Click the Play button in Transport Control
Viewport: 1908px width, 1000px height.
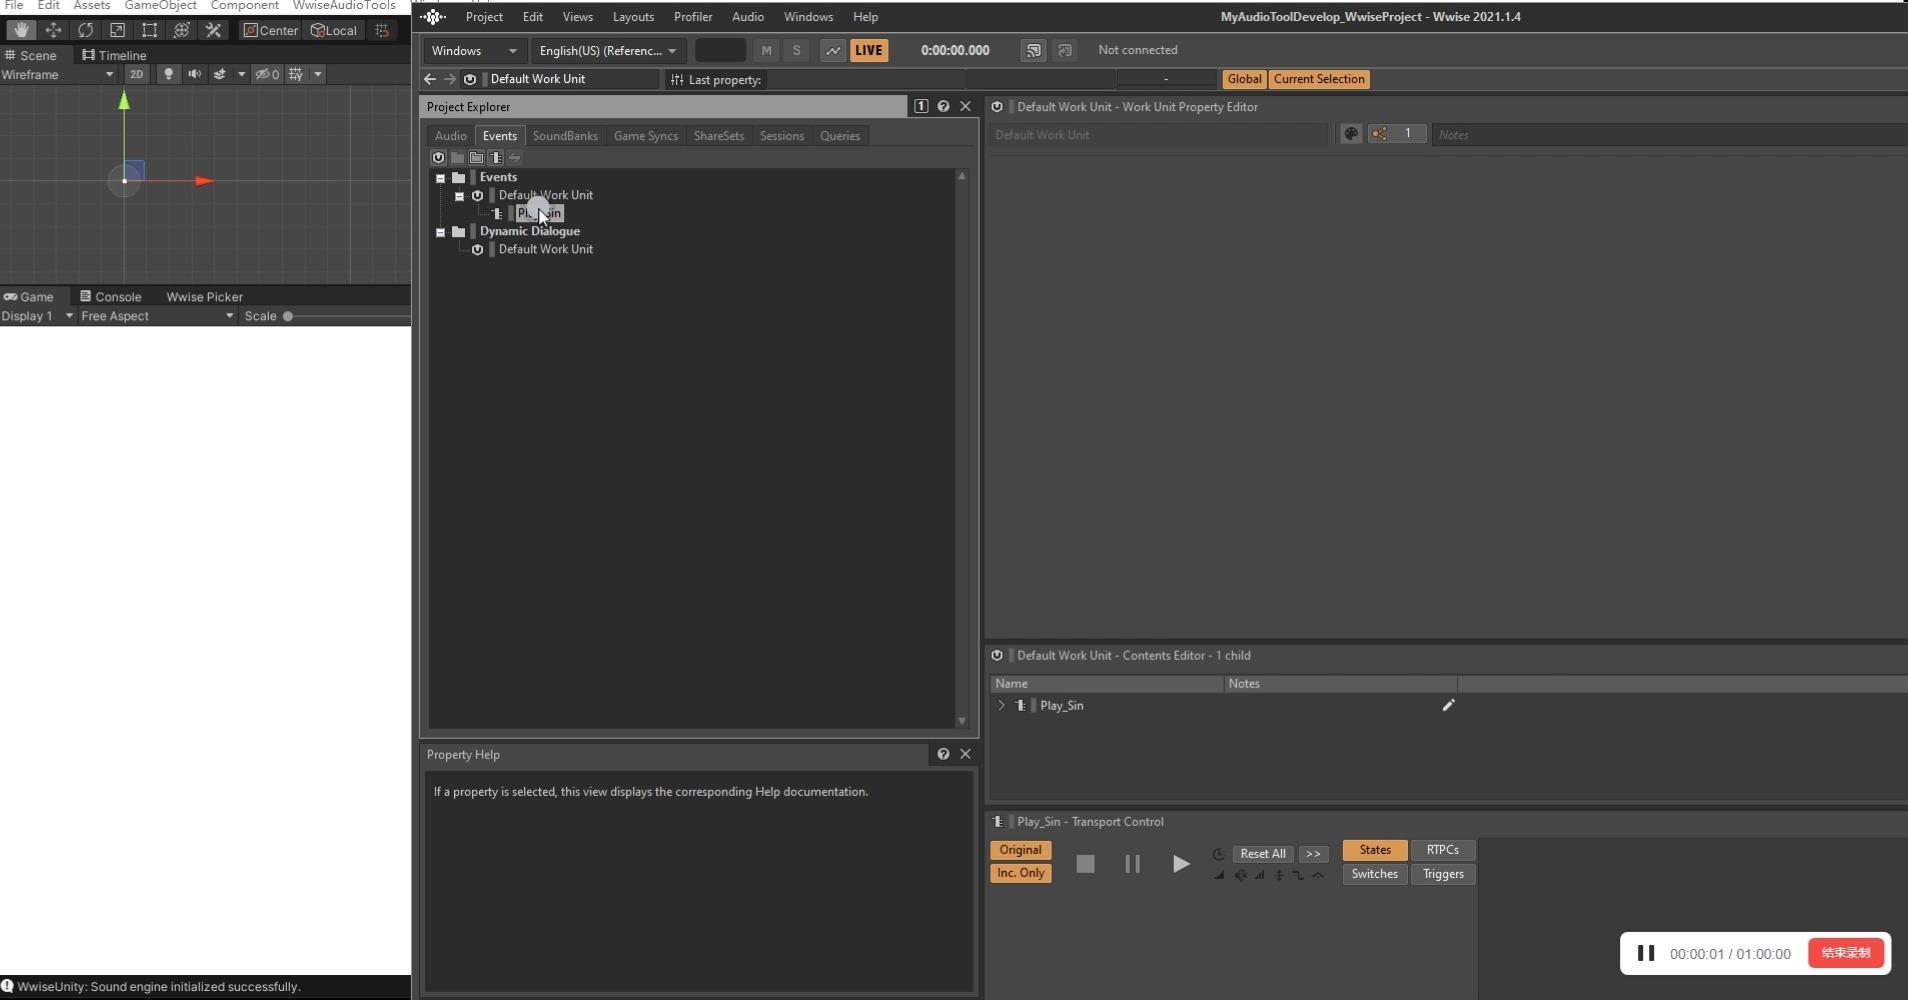pos(1180,864)
